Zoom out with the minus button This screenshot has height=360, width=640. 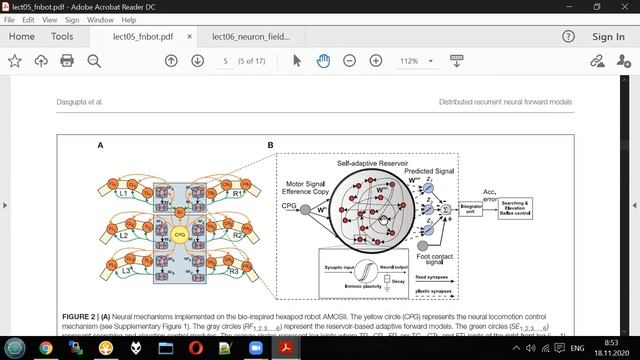click(349, 61)
